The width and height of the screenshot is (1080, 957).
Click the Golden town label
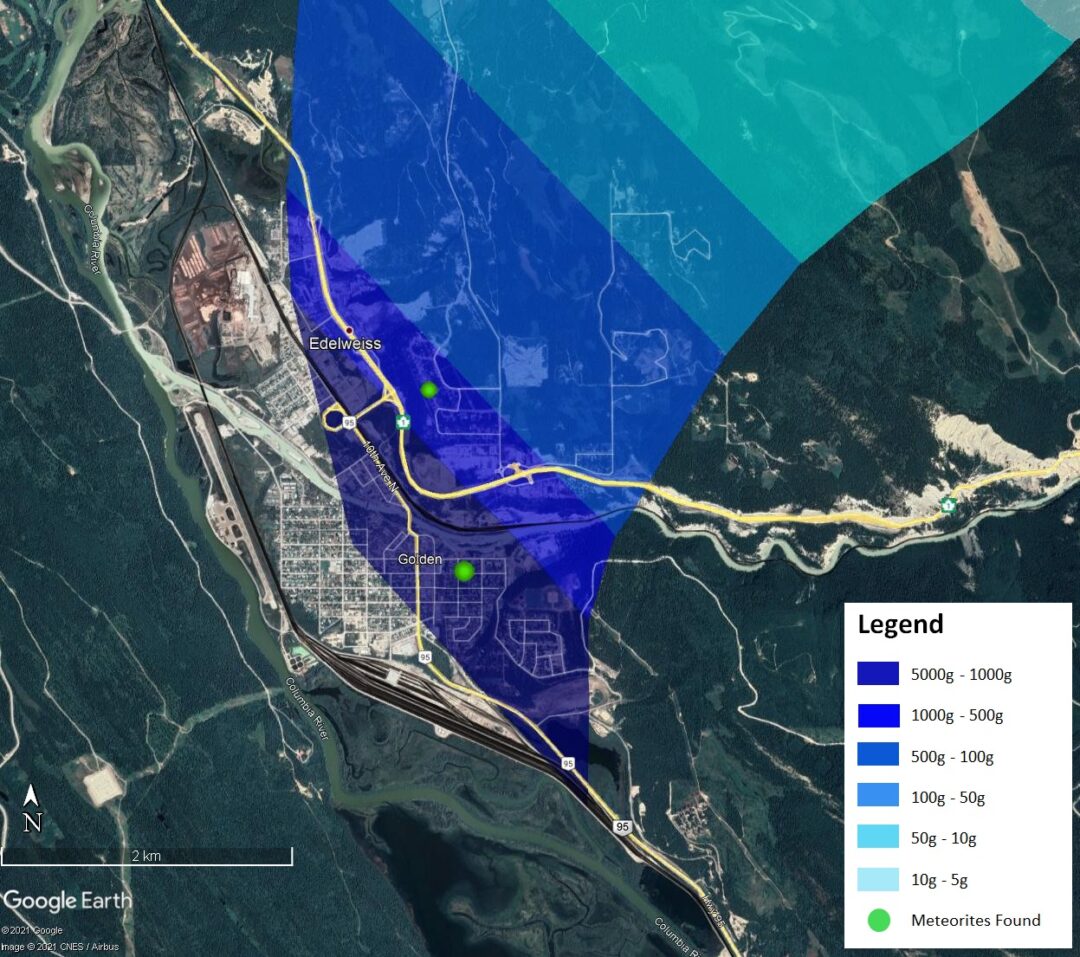click(419, 559)
